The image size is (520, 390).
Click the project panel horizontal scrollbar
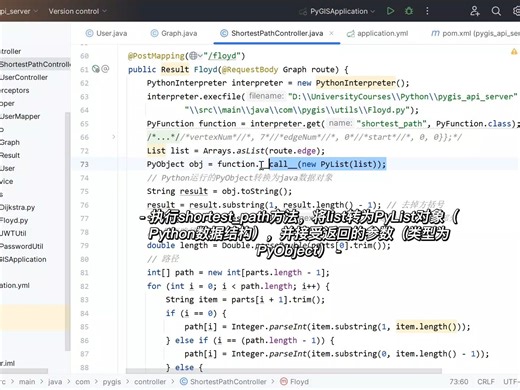24,371
